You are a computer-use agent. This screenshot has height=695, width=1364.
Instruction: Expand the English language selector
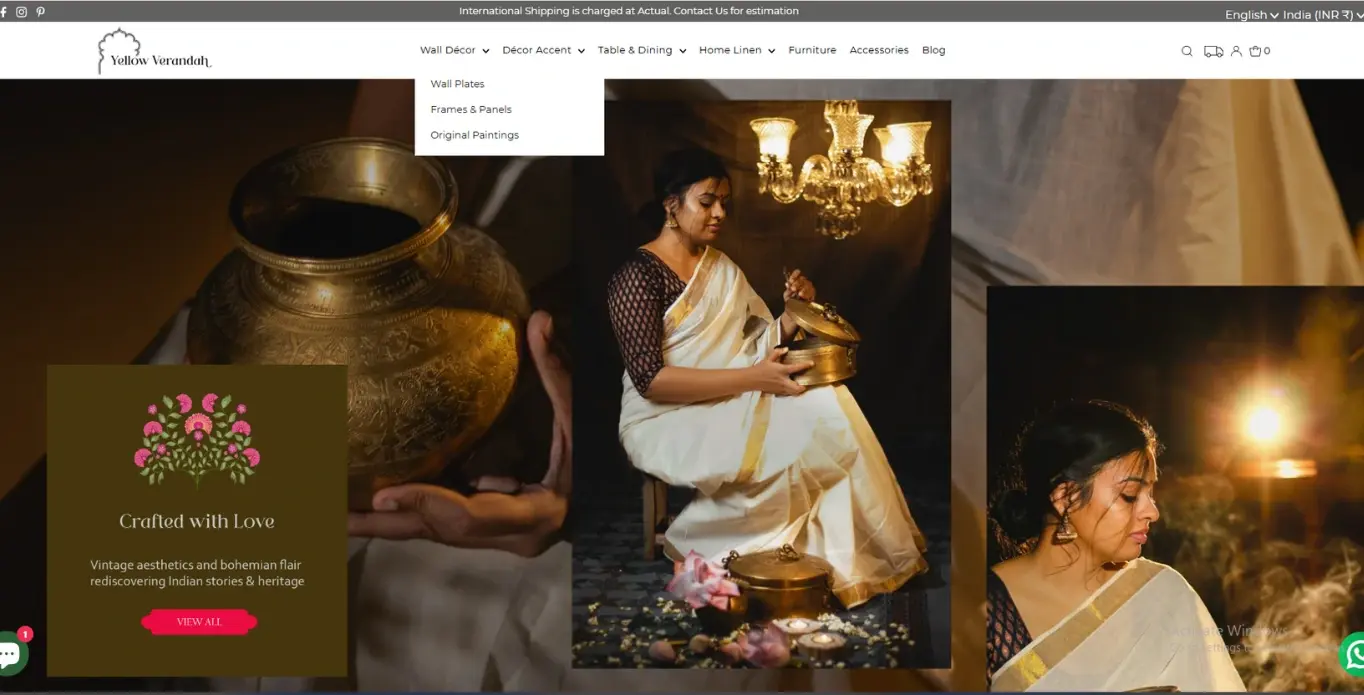(1251, 15)
